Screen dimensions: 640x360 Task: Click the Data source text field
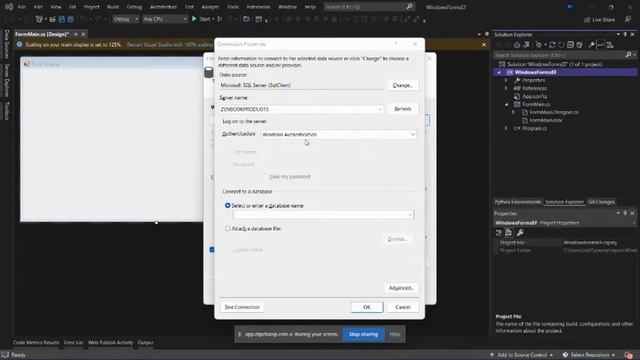pyautogui.click(x=301, y=85)
